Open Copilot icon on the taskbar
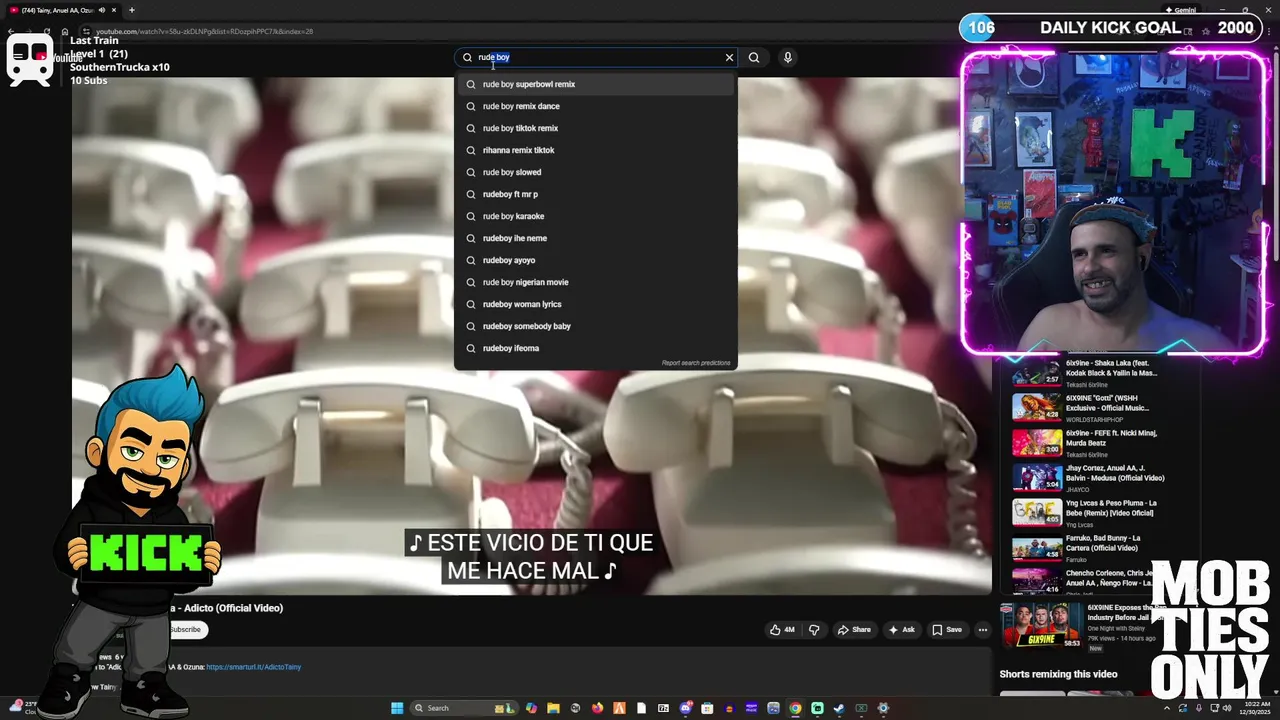 click(531, 708)
